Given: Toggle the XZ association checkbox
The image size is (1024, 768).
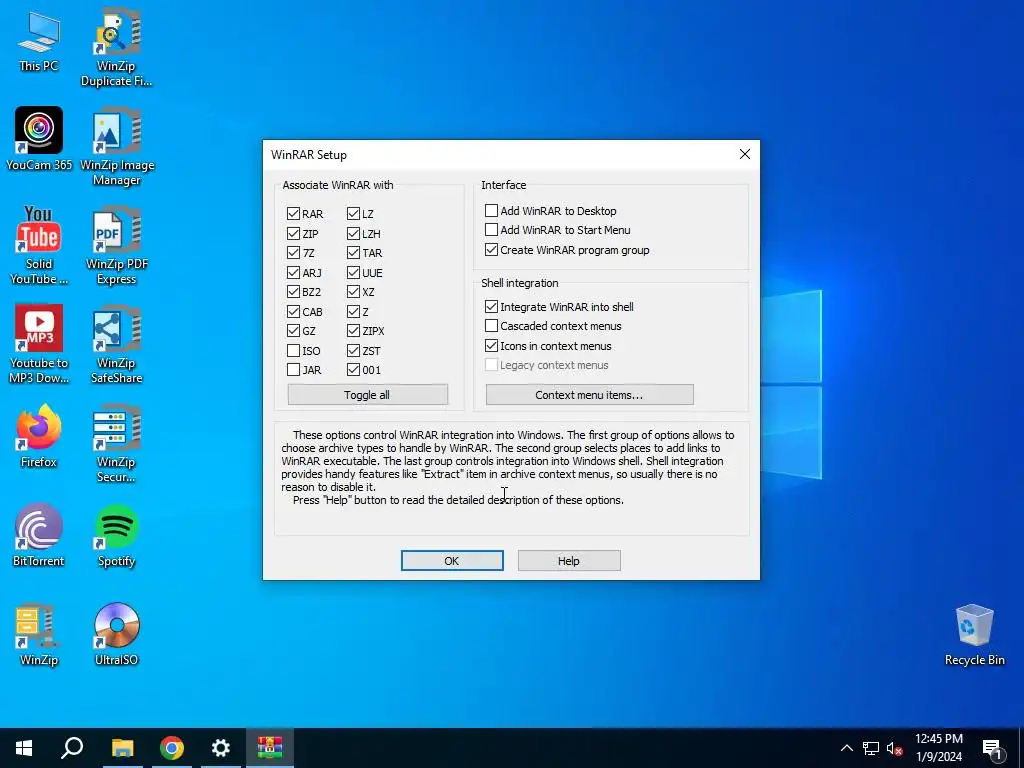Looking at the screenshot, I should coord(353,291).
